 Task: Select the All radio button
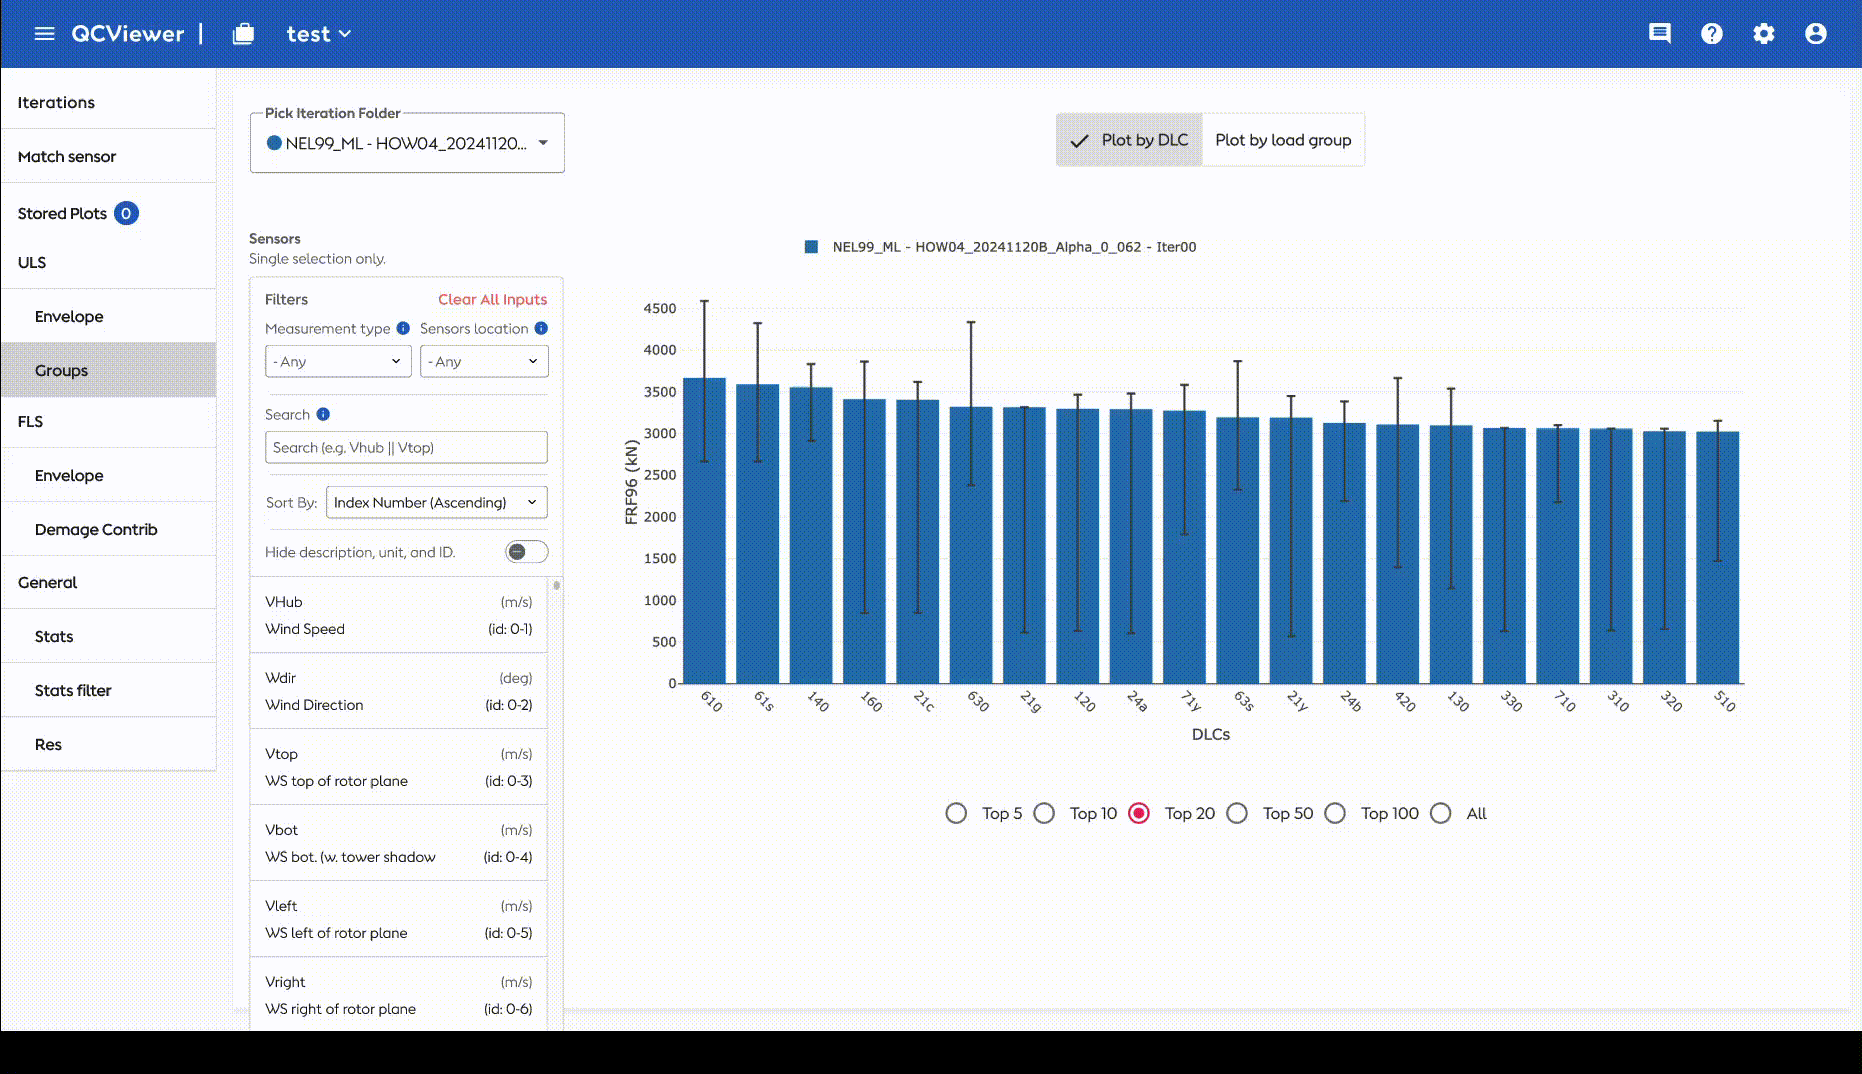tap(1441, 813)
